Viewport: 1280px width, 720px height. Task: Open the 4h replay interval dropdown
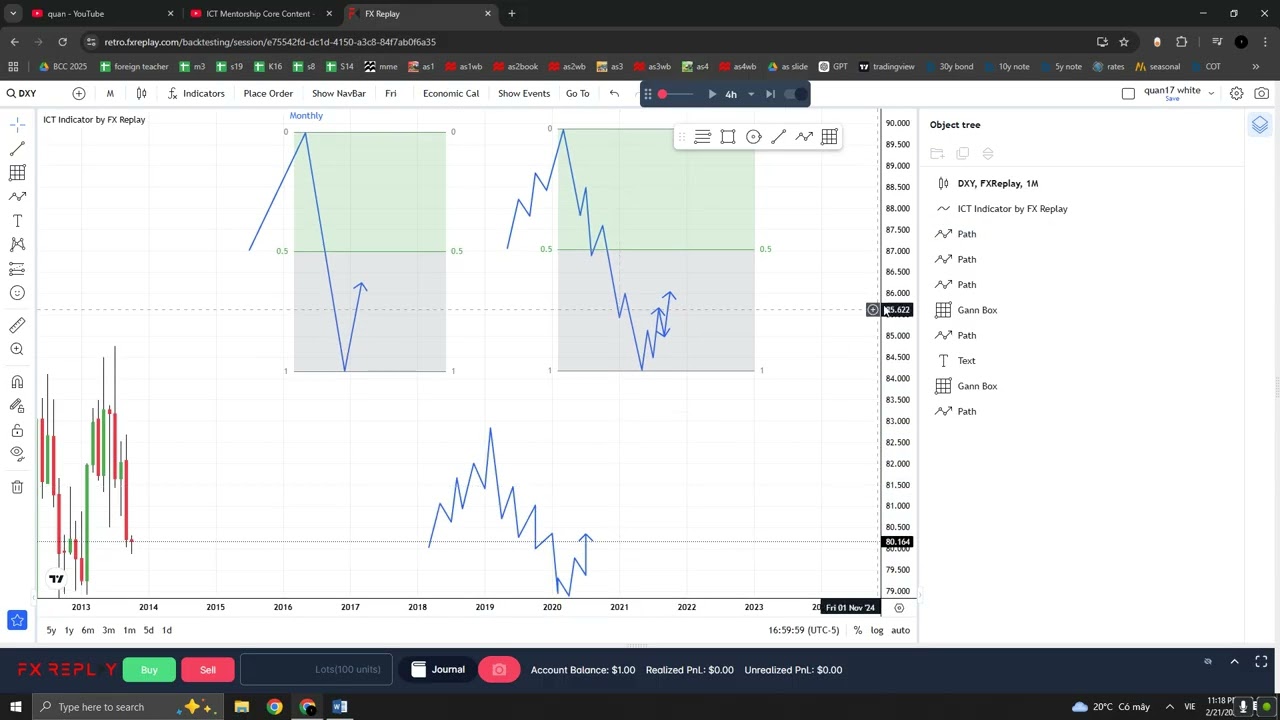click(739, 94)
